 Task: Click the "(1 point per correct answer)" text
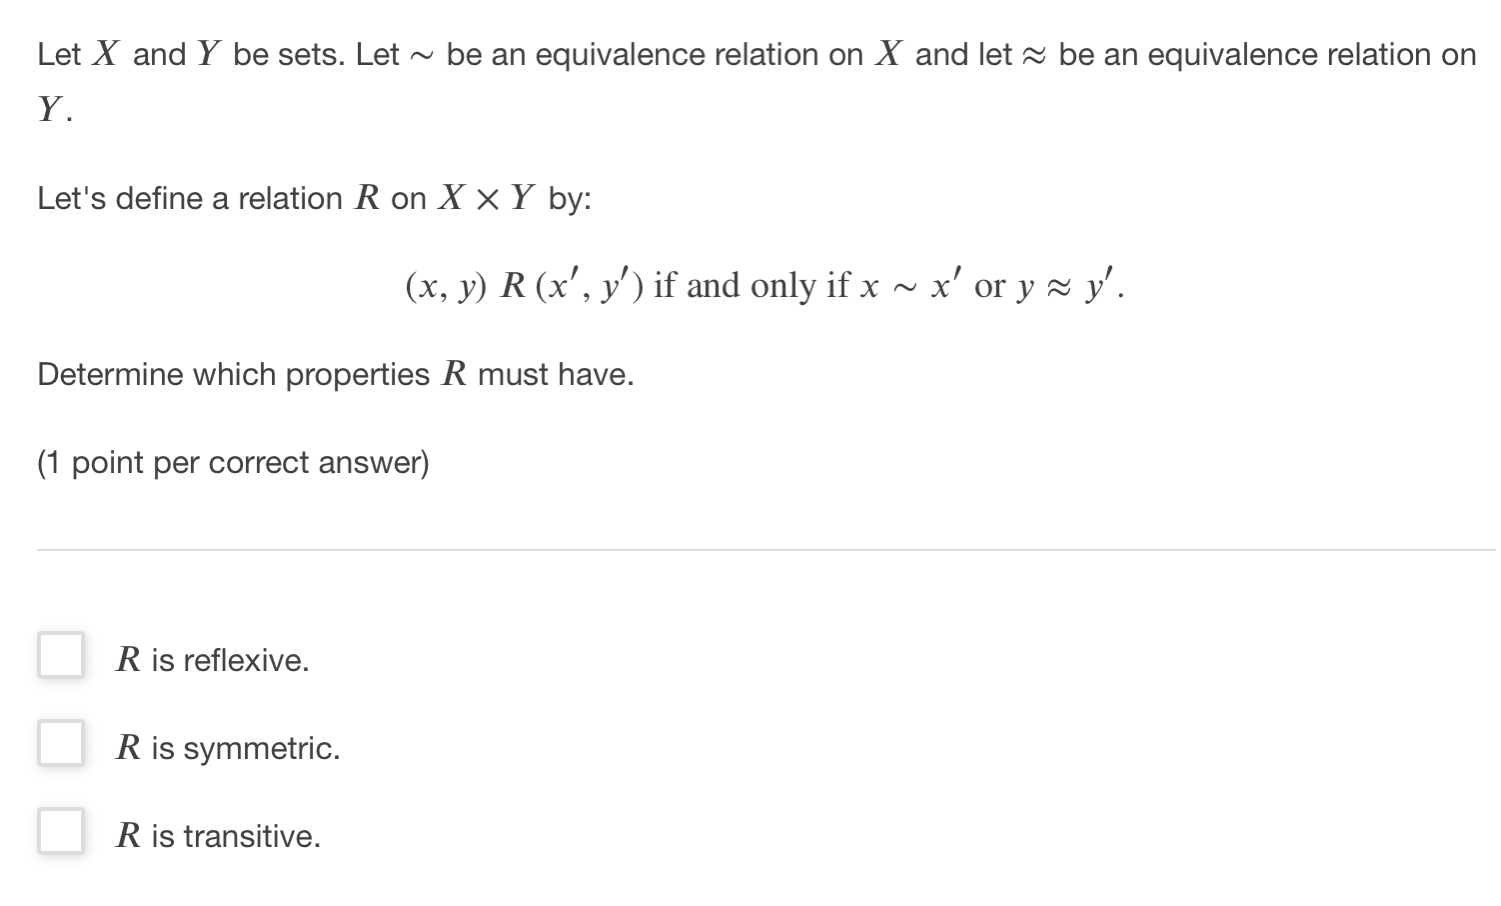(x=233, y=462)
